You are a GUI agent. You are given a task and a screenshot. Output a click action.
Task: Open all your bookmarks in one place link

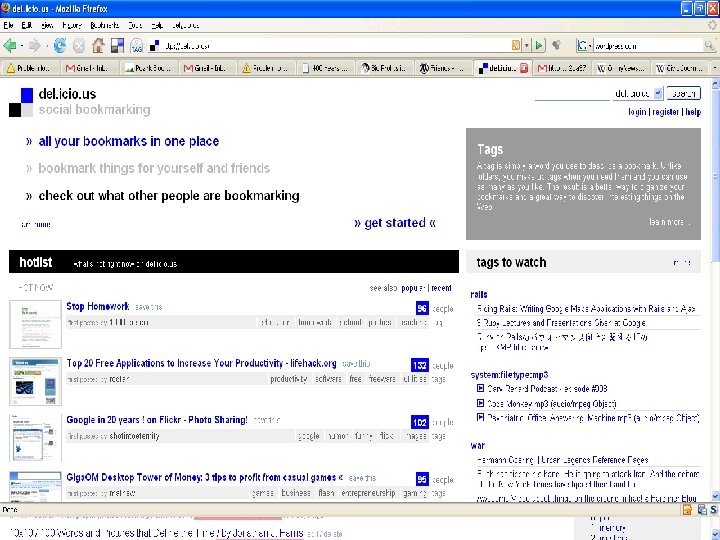click(x=129, y=141)
